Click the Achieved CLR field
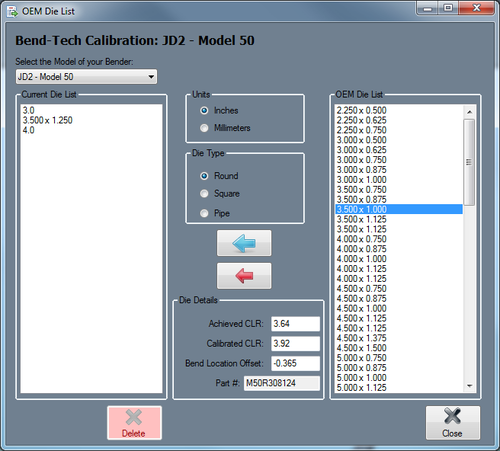The height and width of the screenshot is (451, 500). point(295,324)
